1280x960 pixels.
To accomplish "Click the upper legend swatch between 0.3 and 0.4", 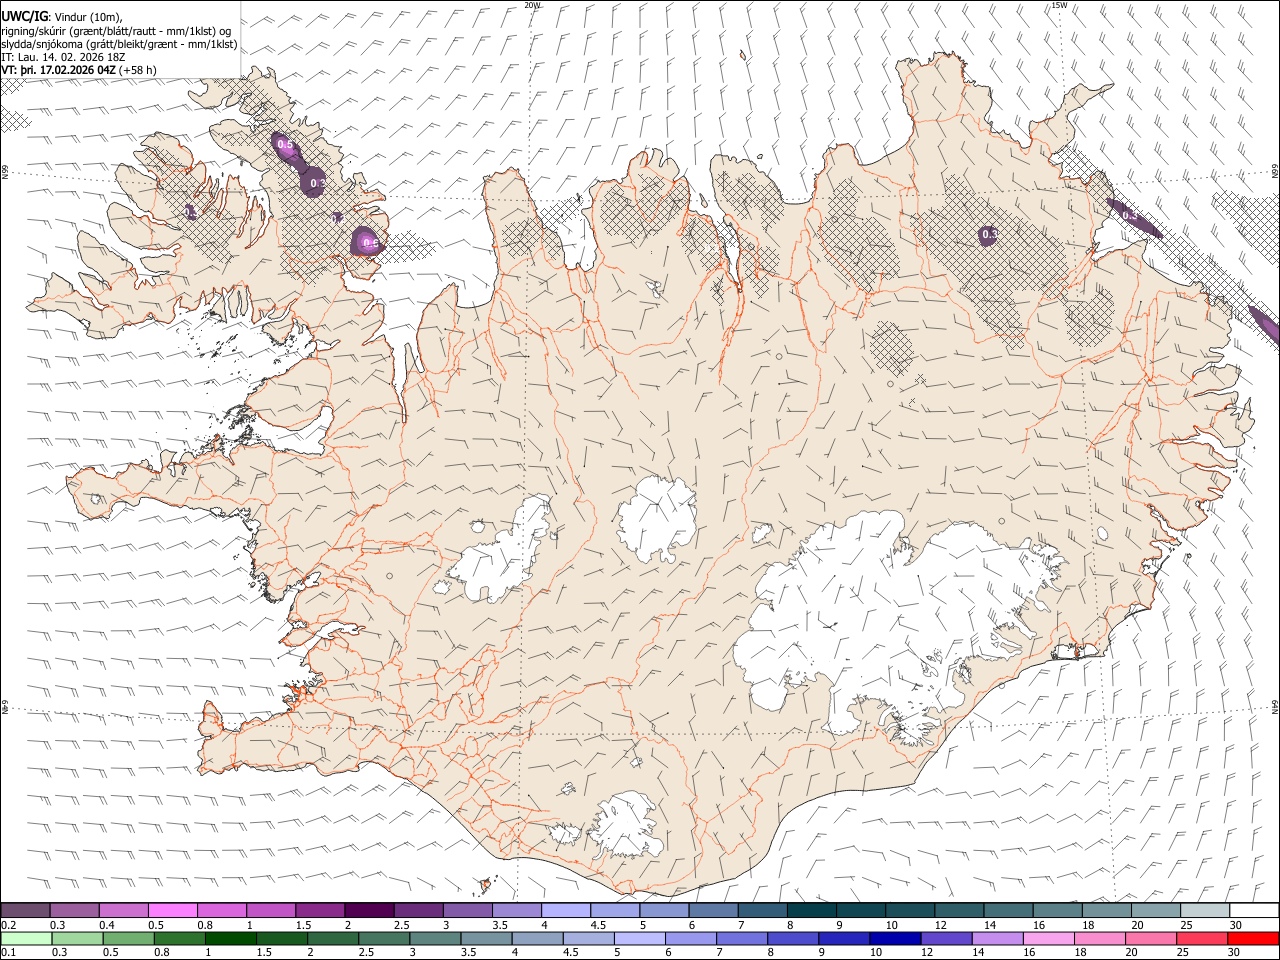I will [75, 910].
